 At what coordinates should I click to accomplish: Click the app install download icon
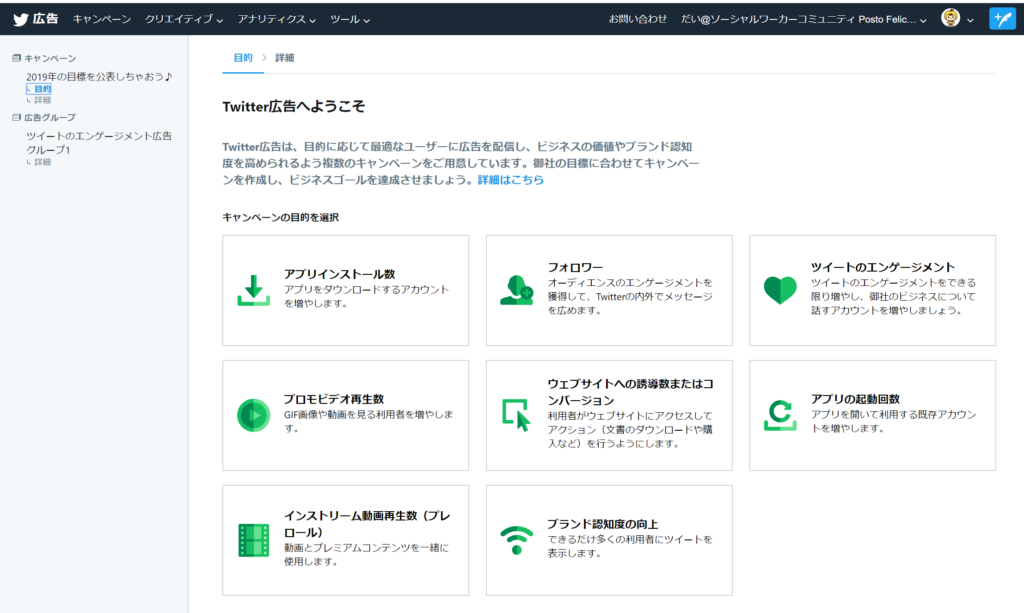(253, 291)
